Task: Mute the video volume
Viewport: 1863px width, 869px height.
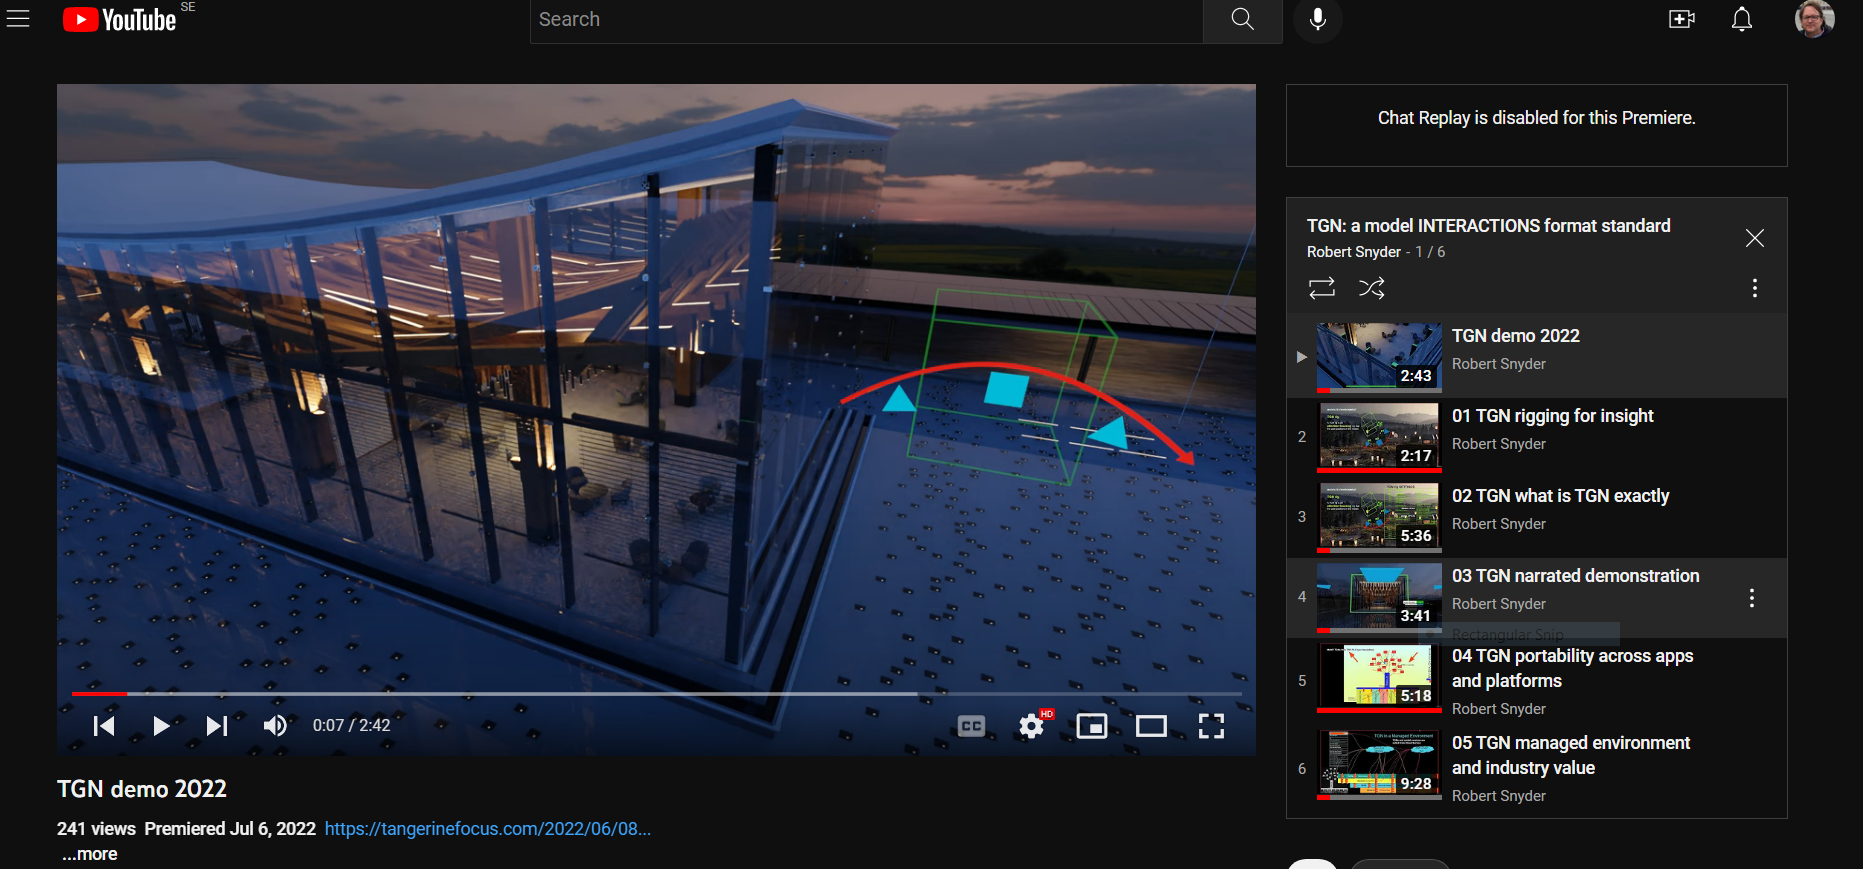Action: click(x=275, y=726)
